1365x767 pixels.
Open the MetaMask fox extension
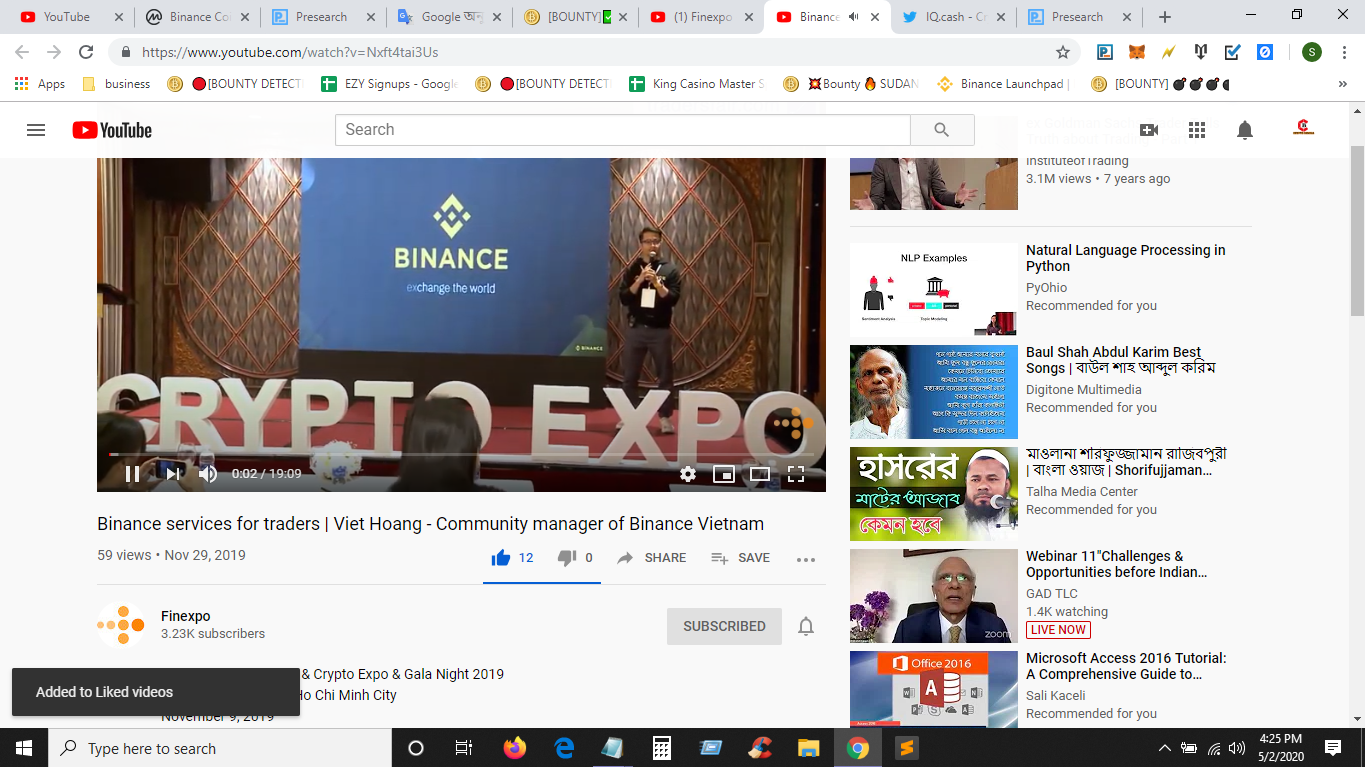1136,52
